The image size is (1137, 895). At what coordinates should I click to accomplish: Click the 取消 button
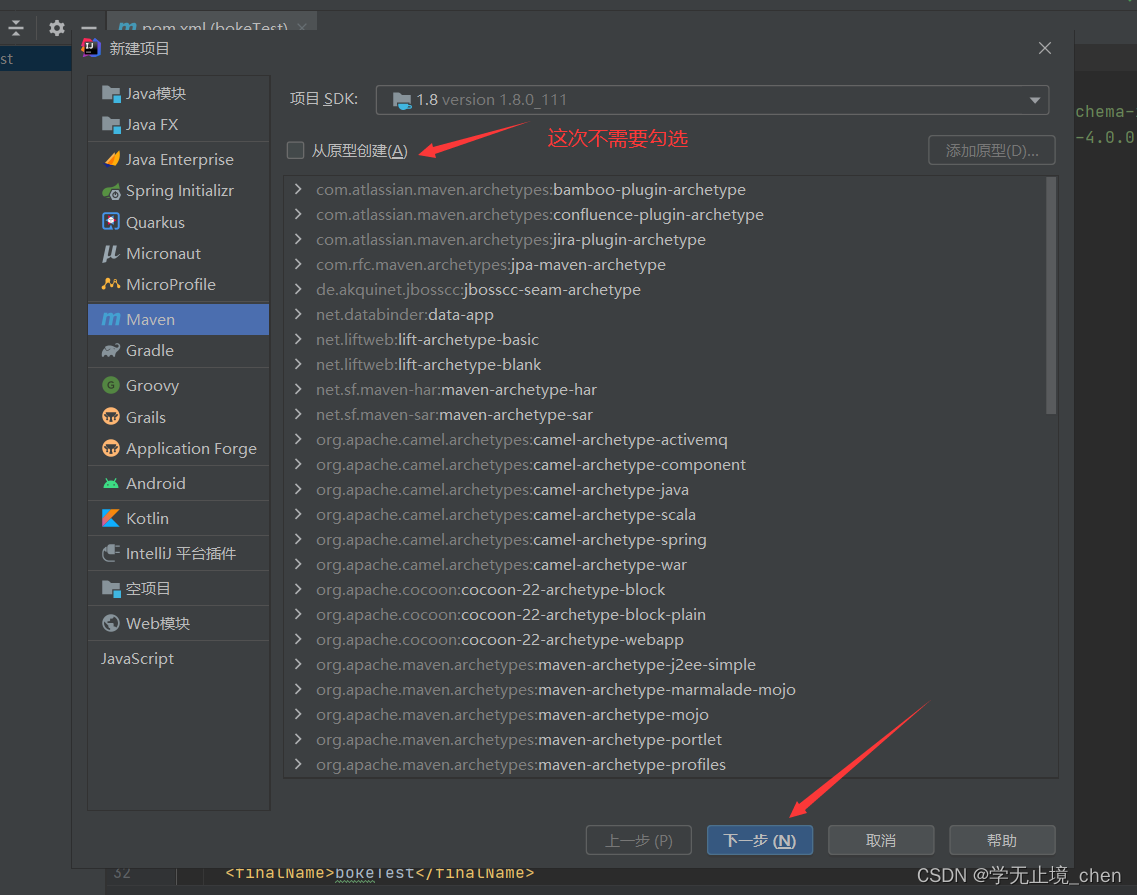(x=881, y=840)
